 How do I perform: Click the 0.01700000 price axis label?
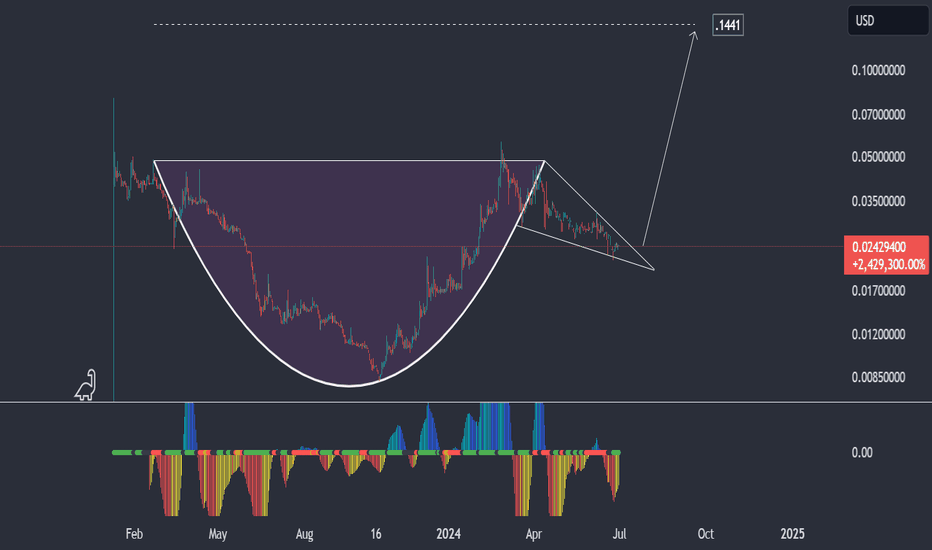(x=878, y=291)
